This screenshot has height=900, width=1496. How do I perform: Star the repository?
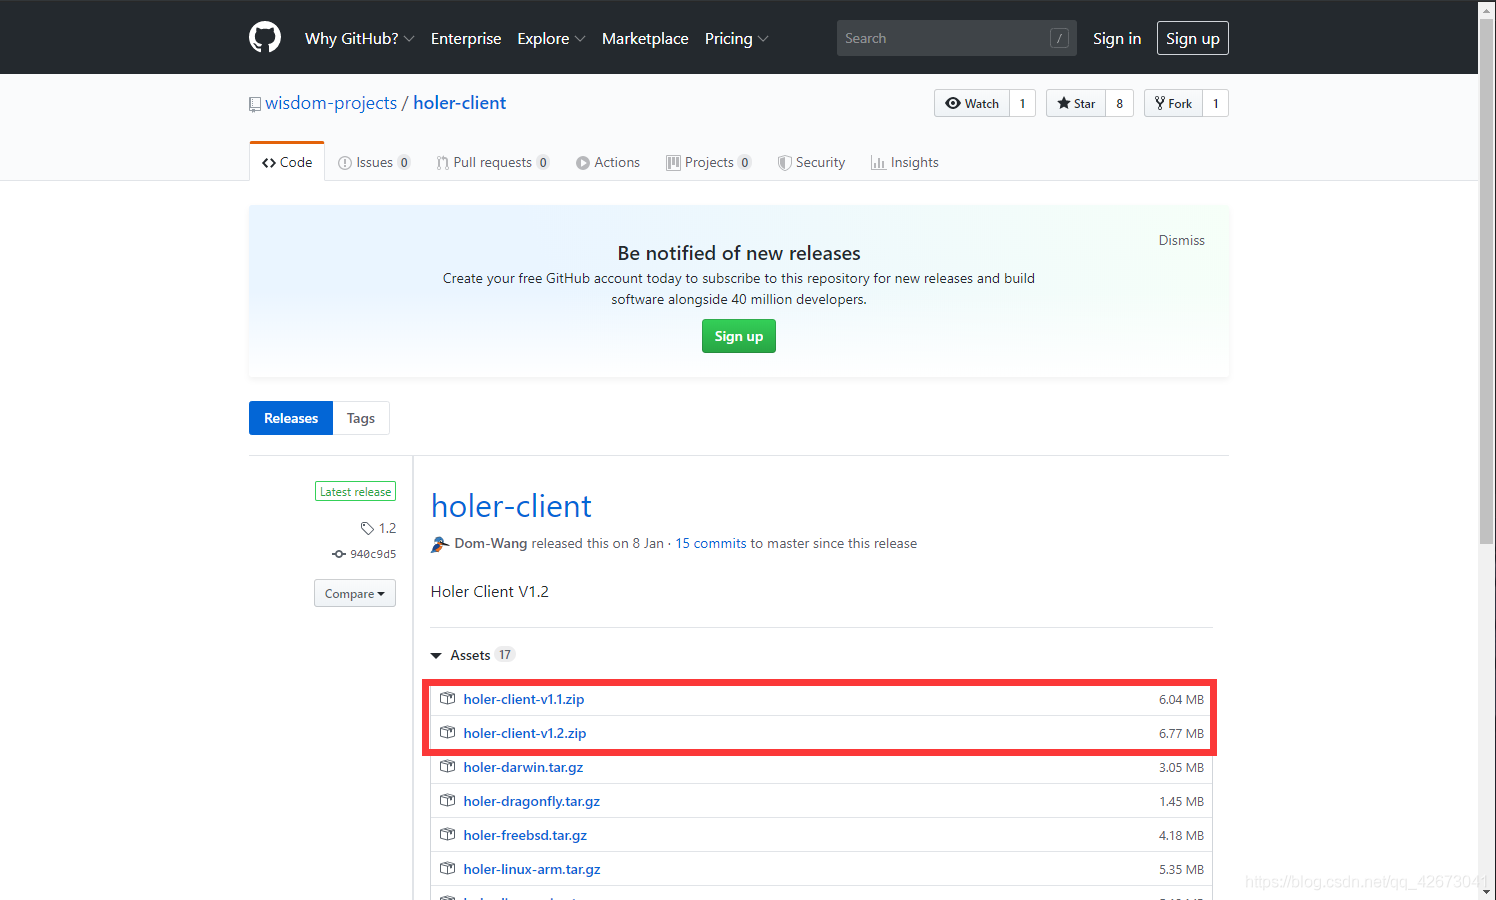(x=1076, y=103)
